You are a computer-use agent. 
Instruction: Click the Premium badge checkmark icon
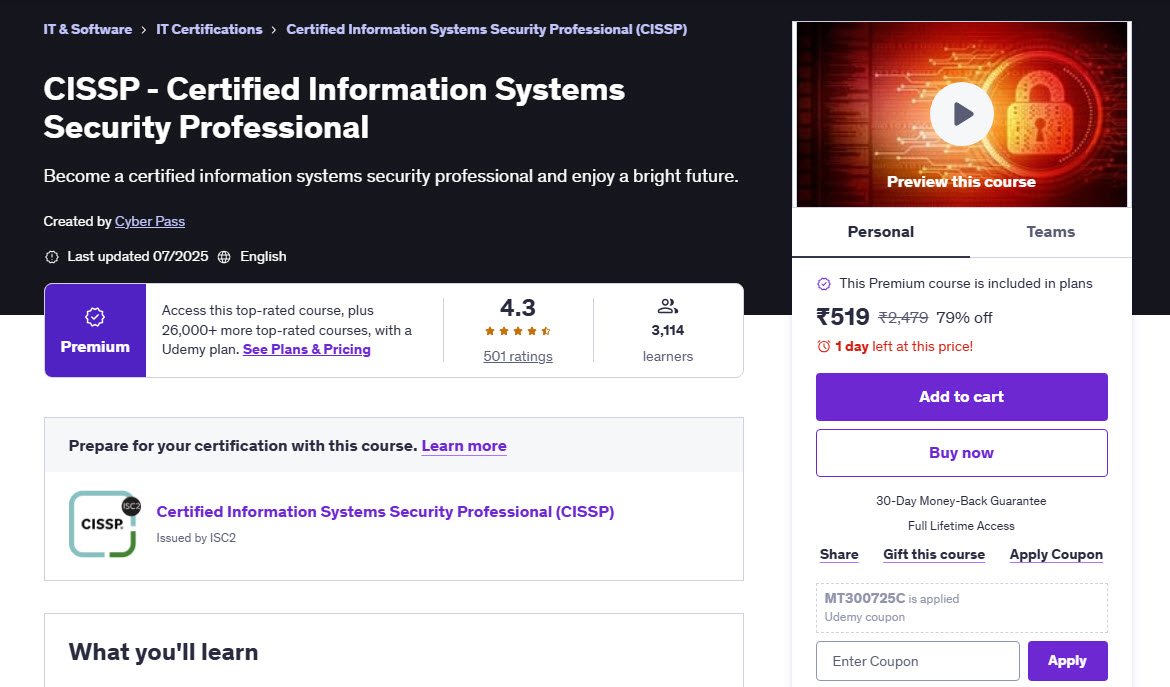coord(95,317)
